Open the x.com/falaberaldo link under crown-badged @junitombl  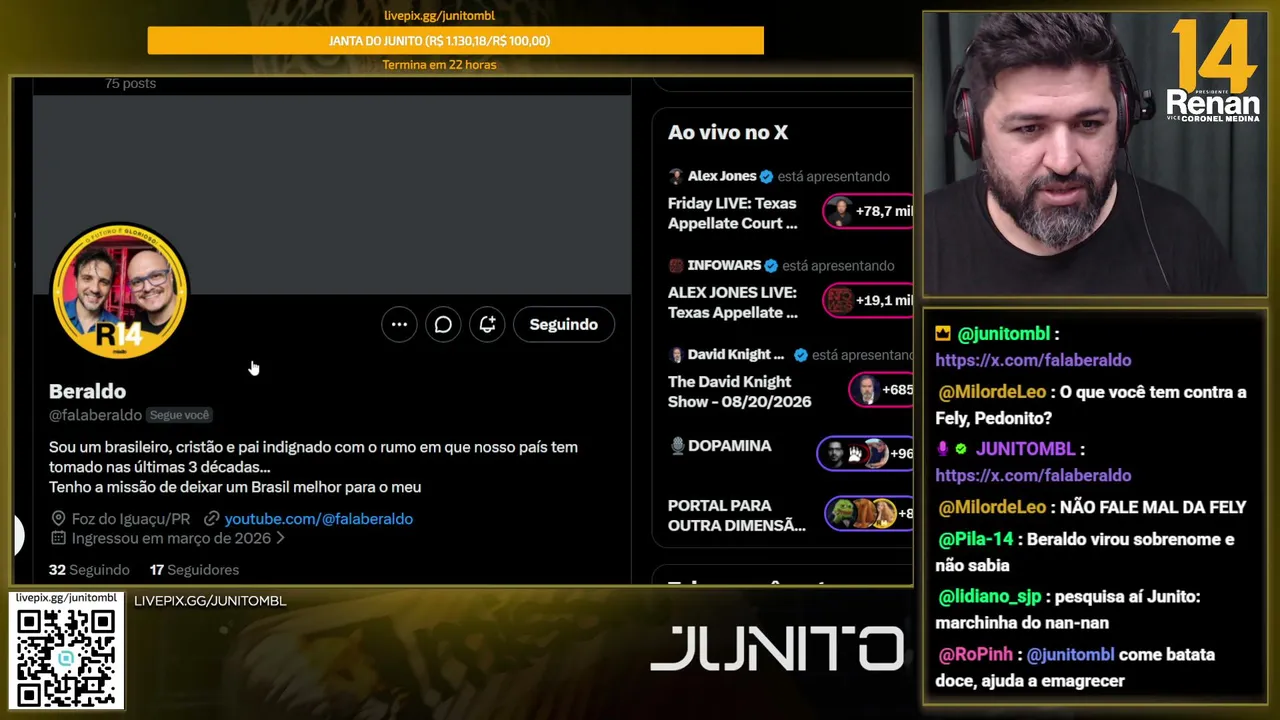tap(1034, 360)
